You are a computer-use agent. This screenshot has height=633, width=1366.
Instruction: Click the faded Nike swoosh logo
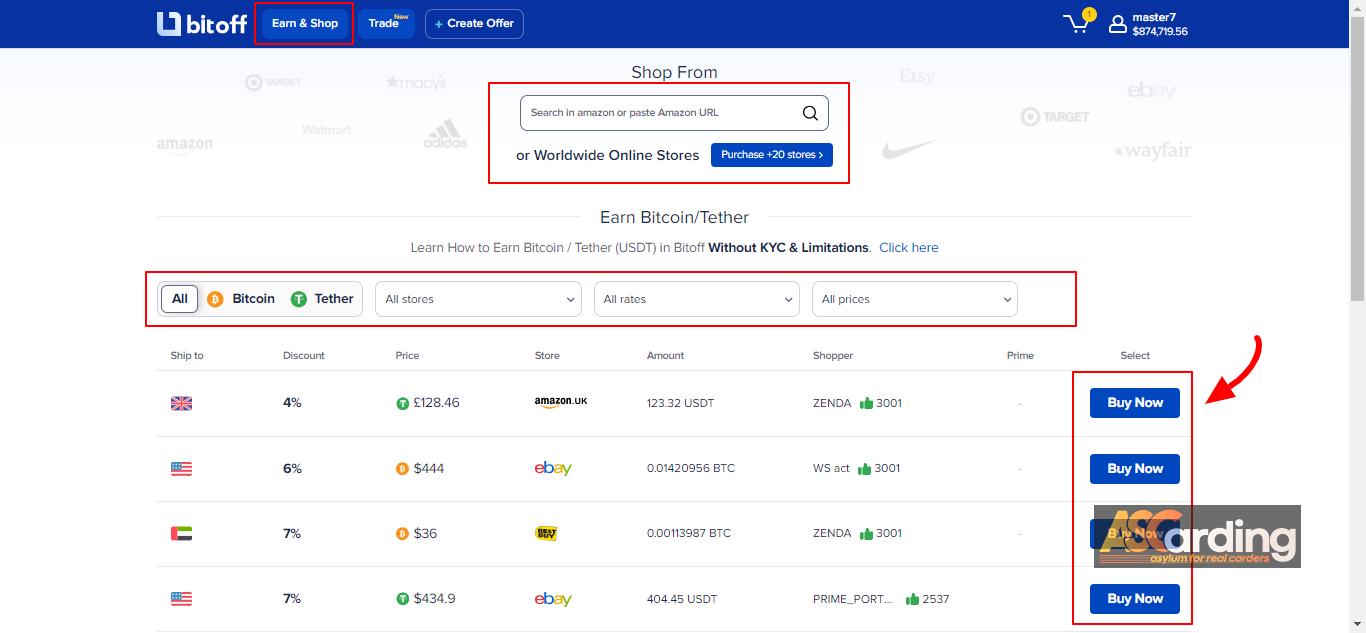click(909, 150)
